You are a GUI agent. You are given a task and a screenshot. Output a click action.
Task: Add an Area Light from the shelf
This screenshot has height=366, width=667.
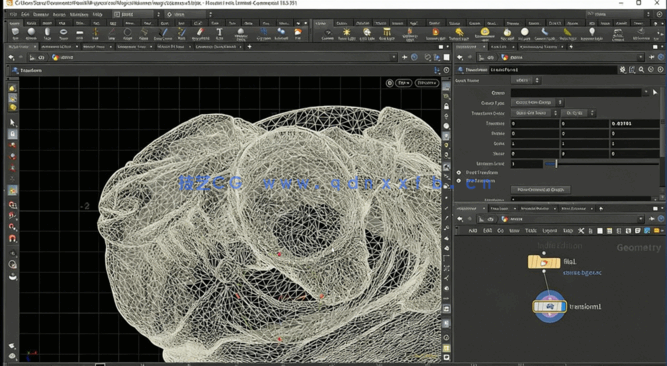coord(387,34)
